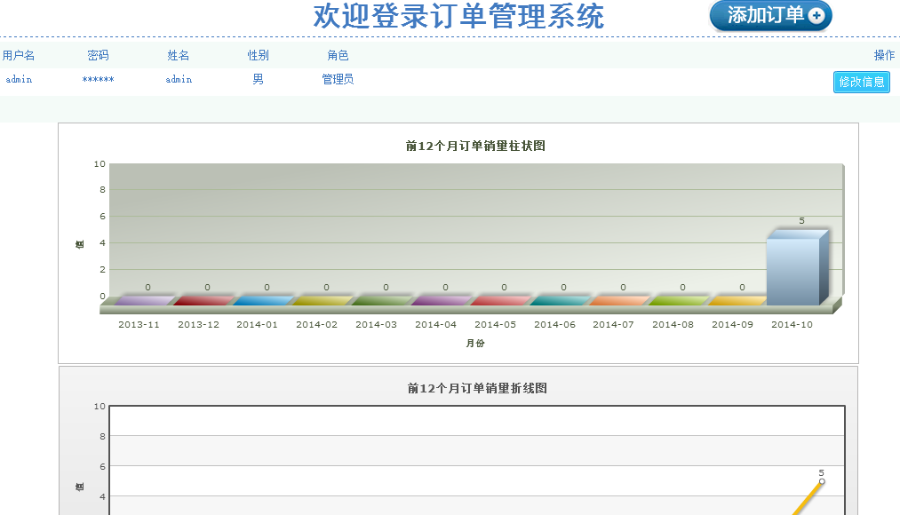Click the line chart data point labeled 5
This screenshot has width=900, height=515.
coord(822,481)
